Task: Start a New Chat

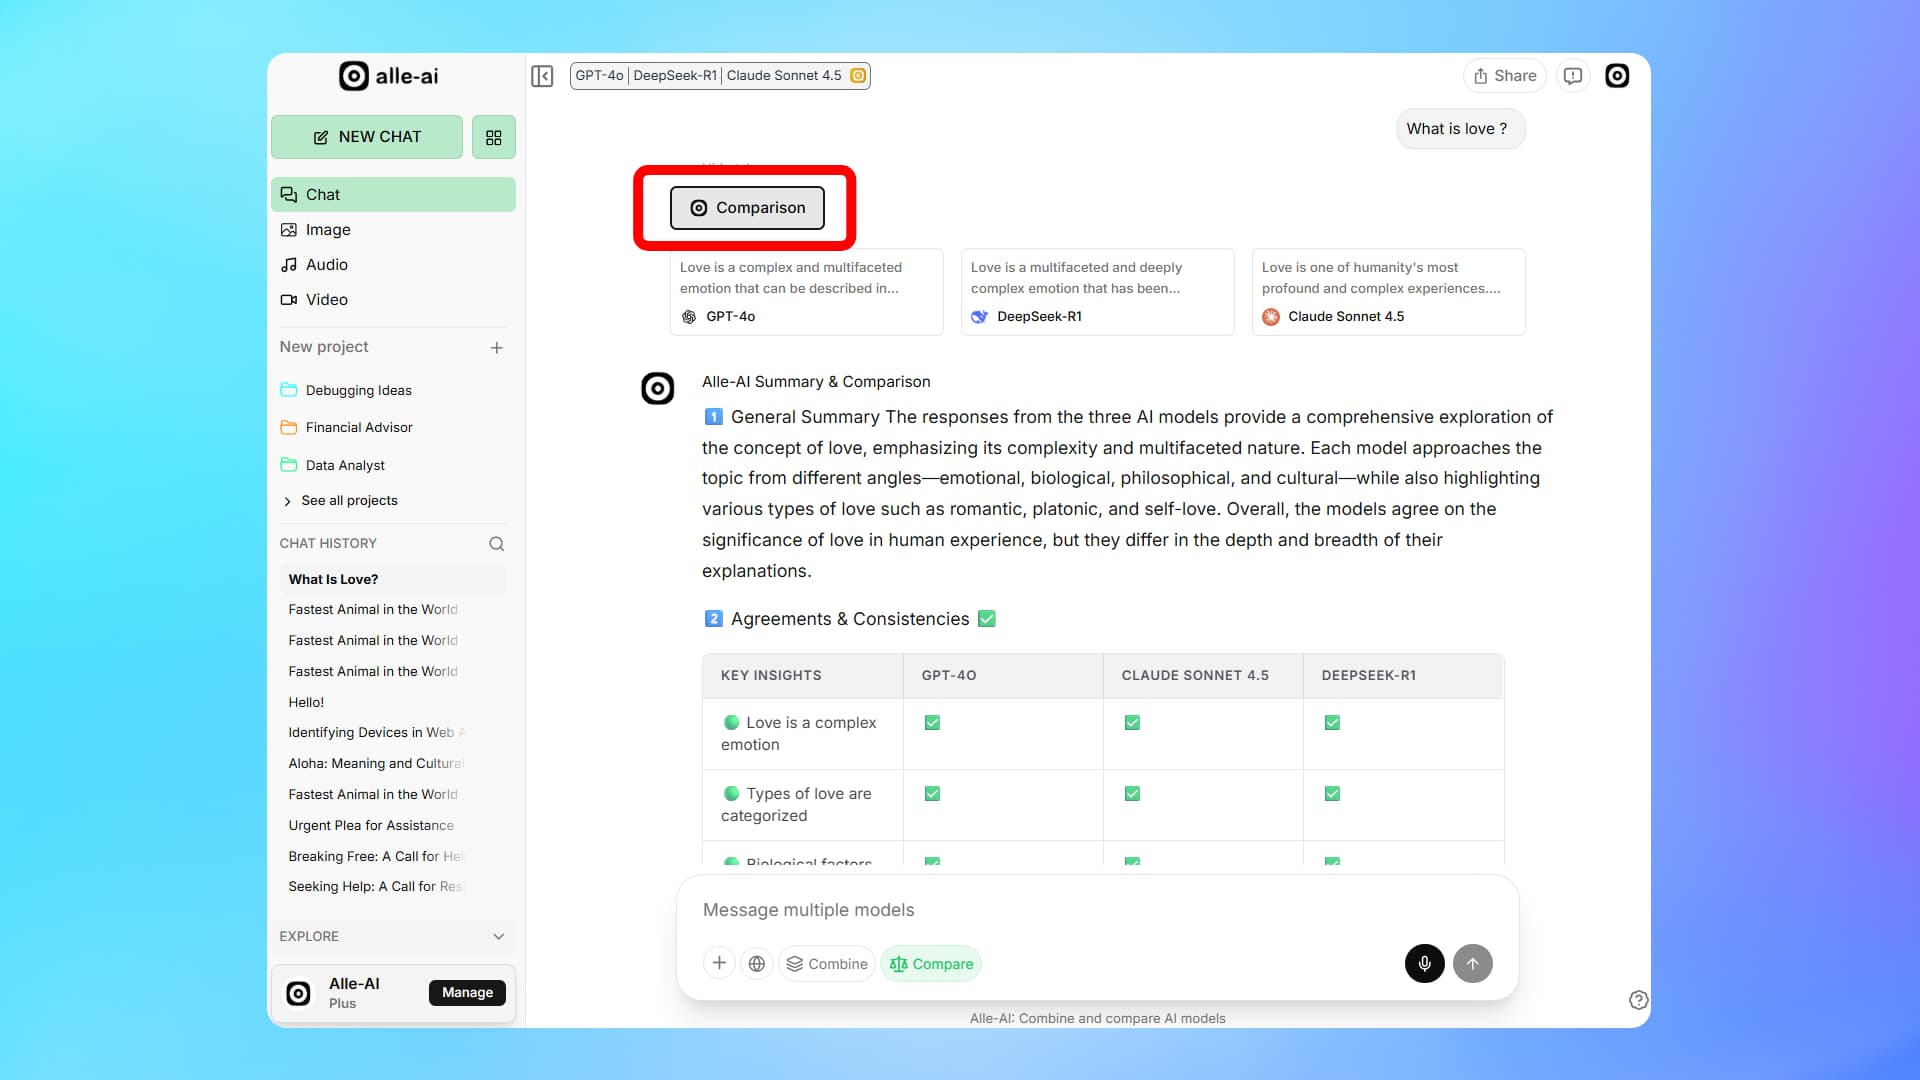Action: point(367,137)
